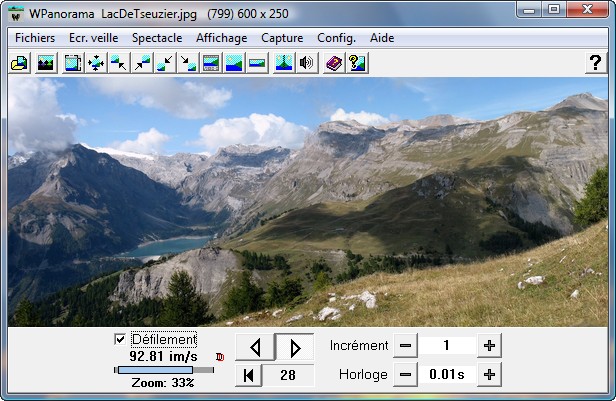Open the Affichage menu
This screenshot has width=616, height=401.
click(x=223, y=37)
